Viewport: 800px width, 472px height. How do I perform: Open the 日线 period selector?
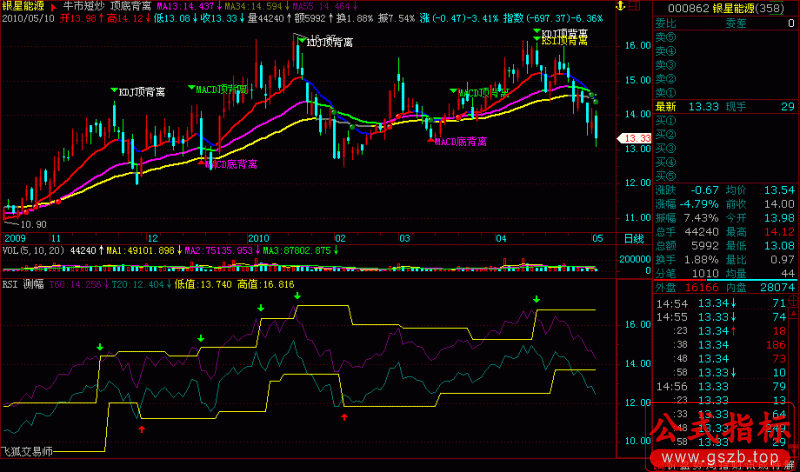point(633,239)
